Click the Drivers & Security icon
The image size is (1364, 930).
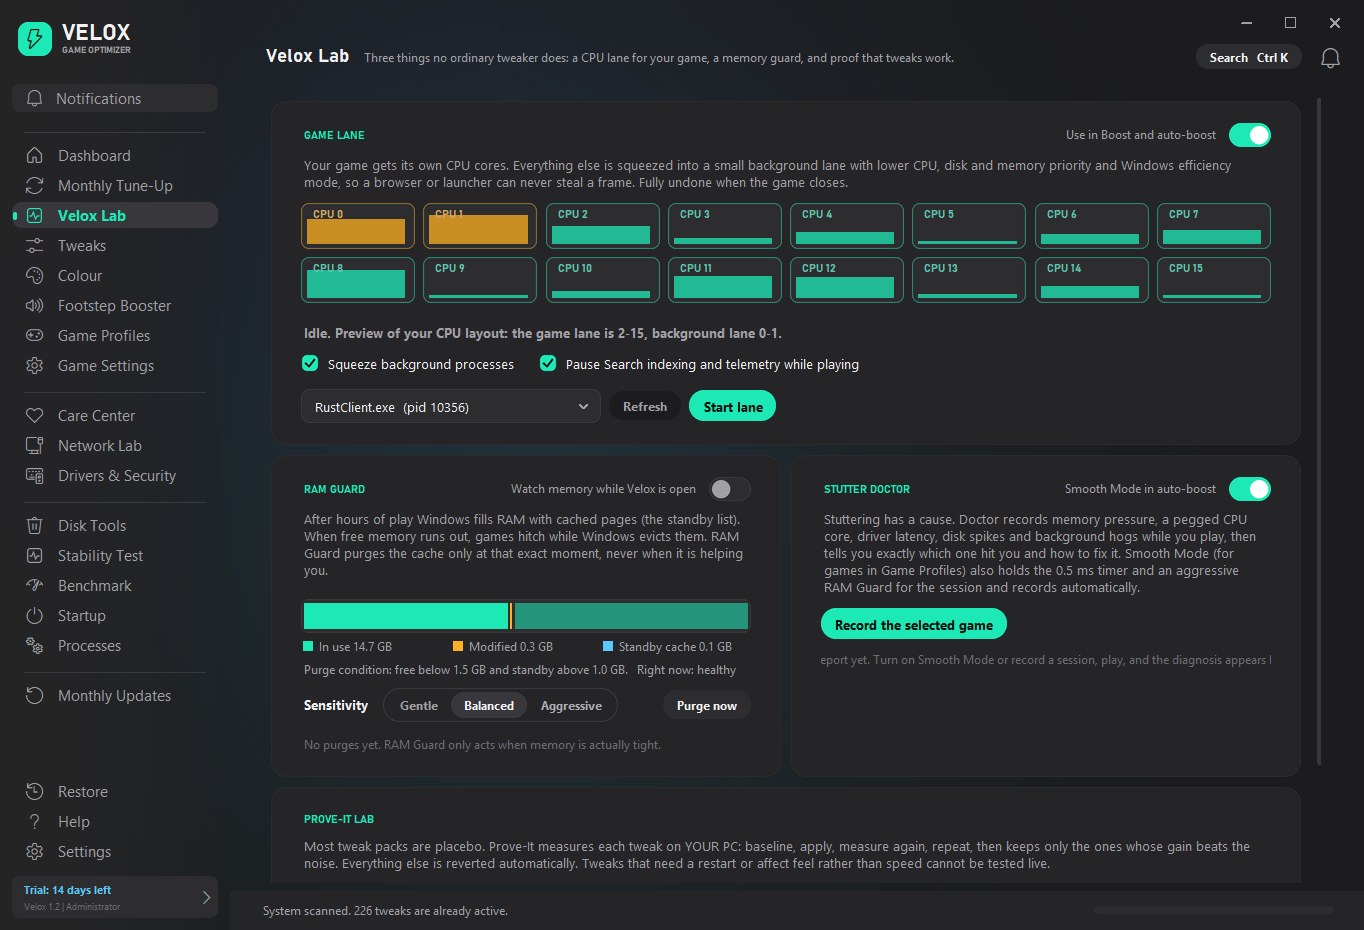coord(35,476)
